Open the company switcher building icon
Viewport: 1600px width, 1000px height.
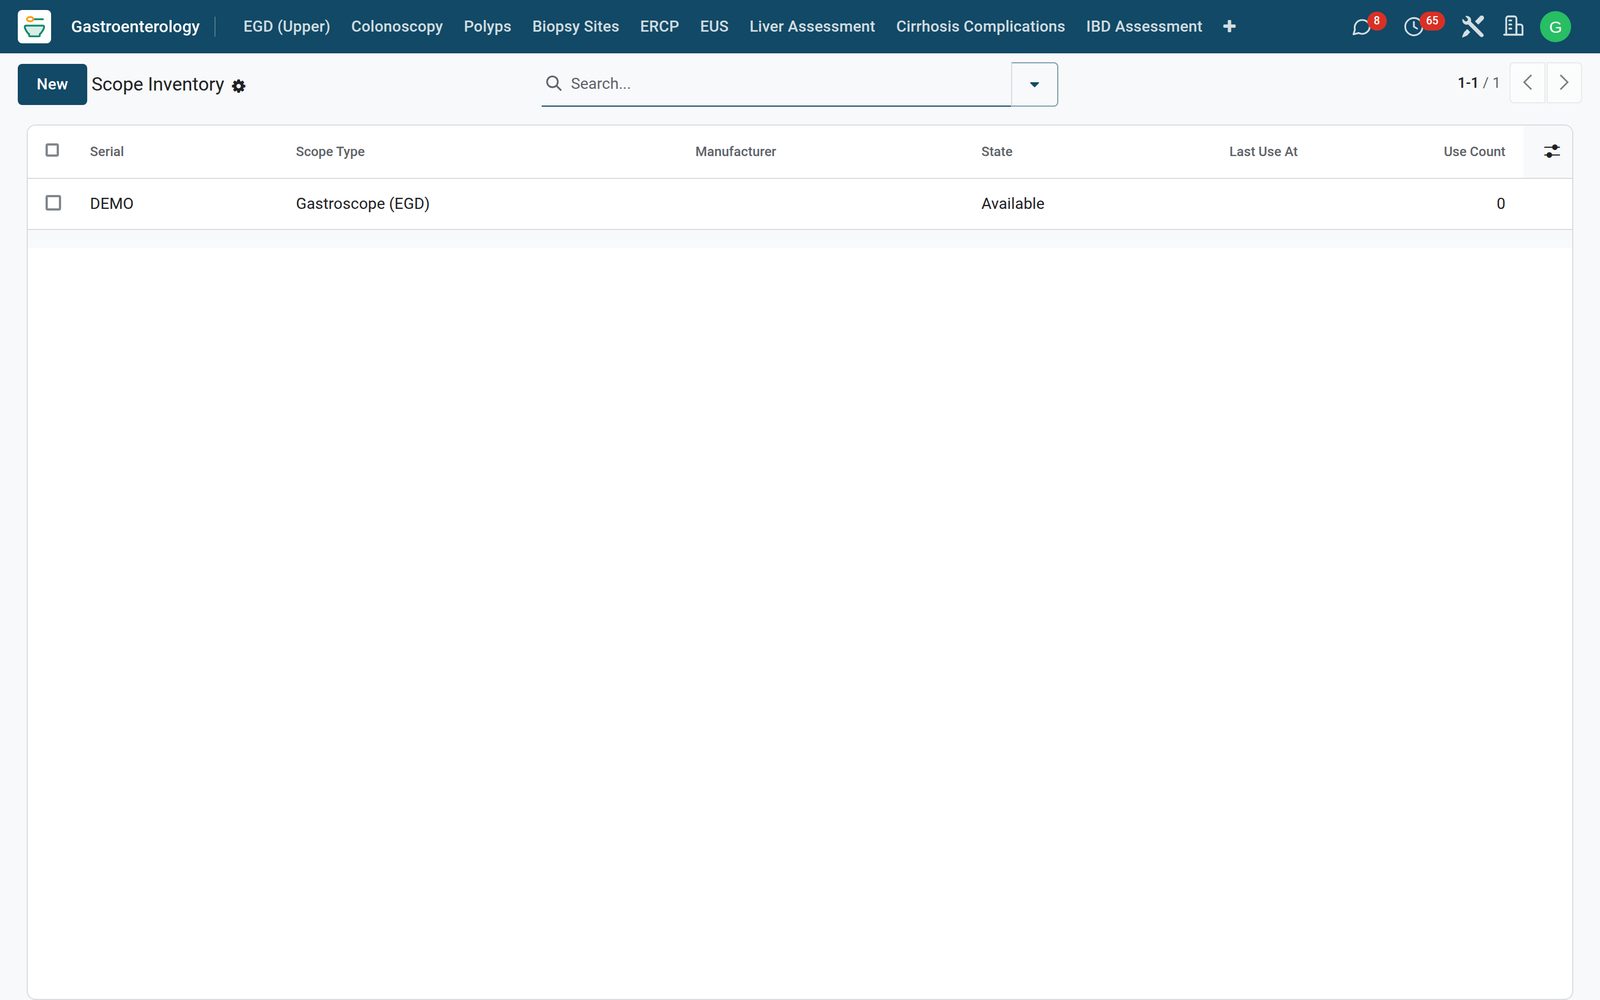pos(1513,27)
